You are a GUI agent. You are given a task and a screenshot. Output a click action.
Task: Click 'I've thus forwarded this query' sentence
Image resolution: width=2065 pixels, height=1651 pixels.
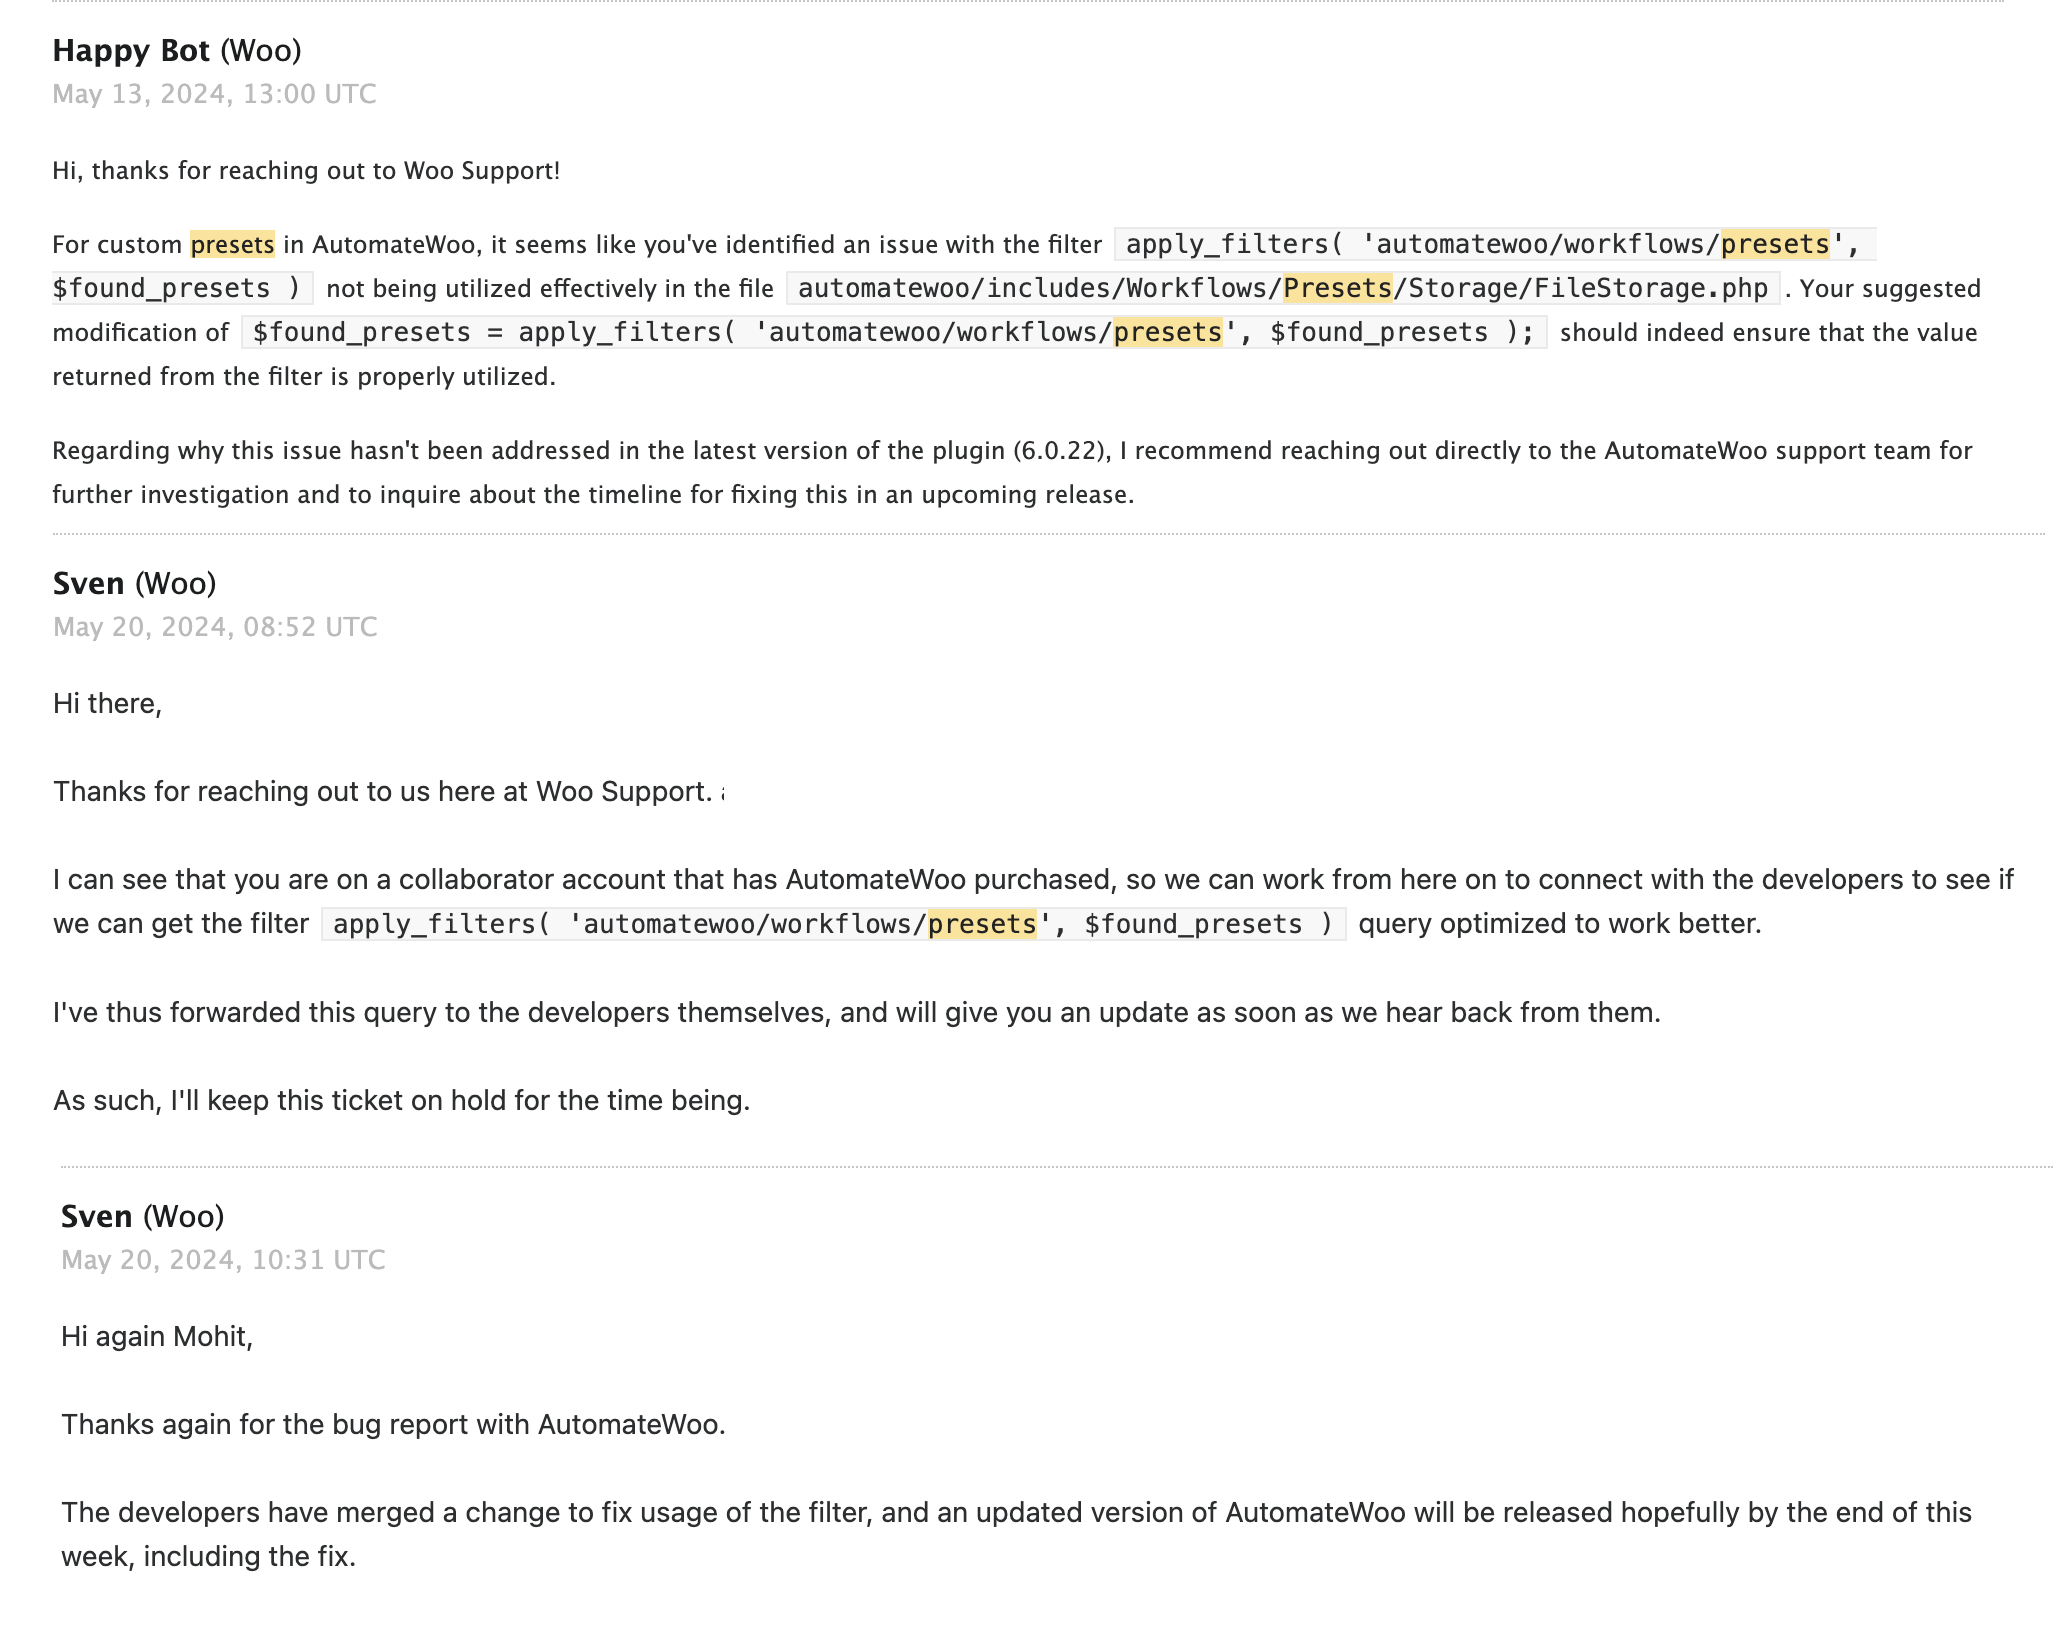[x=856, y=1012]
